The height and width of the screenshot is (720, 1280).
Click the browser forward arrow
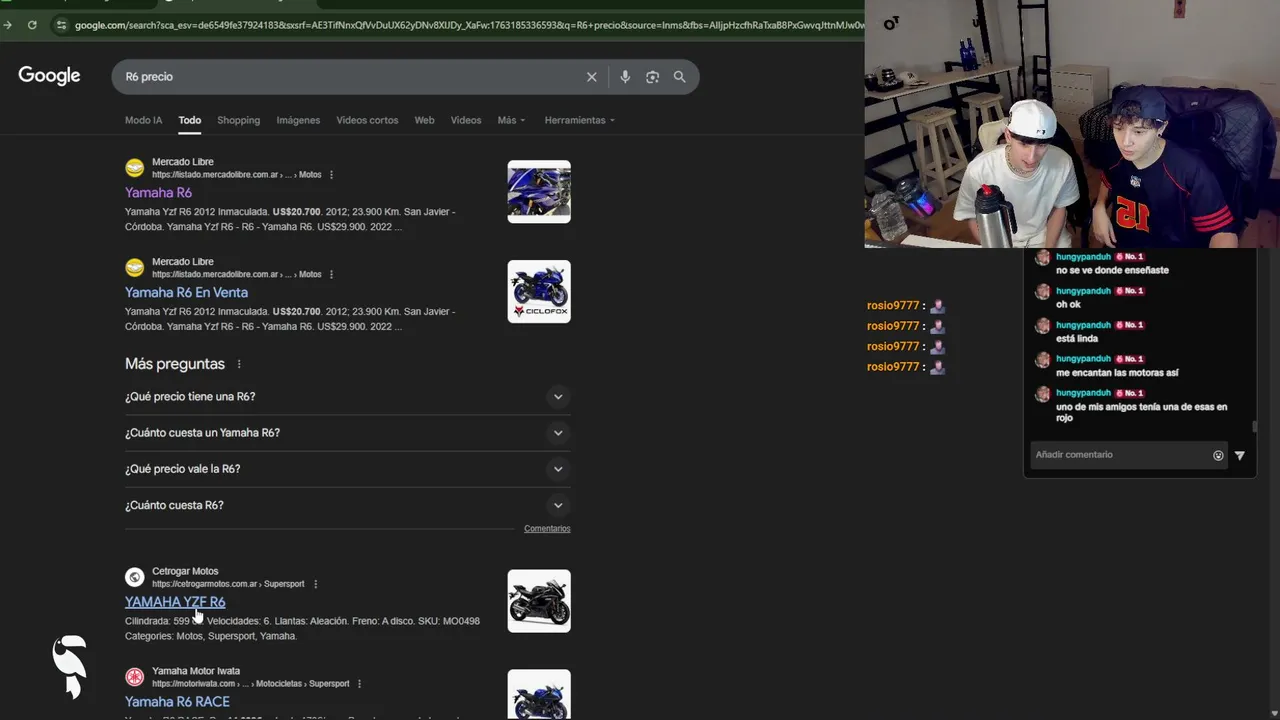tap(7, 25)
